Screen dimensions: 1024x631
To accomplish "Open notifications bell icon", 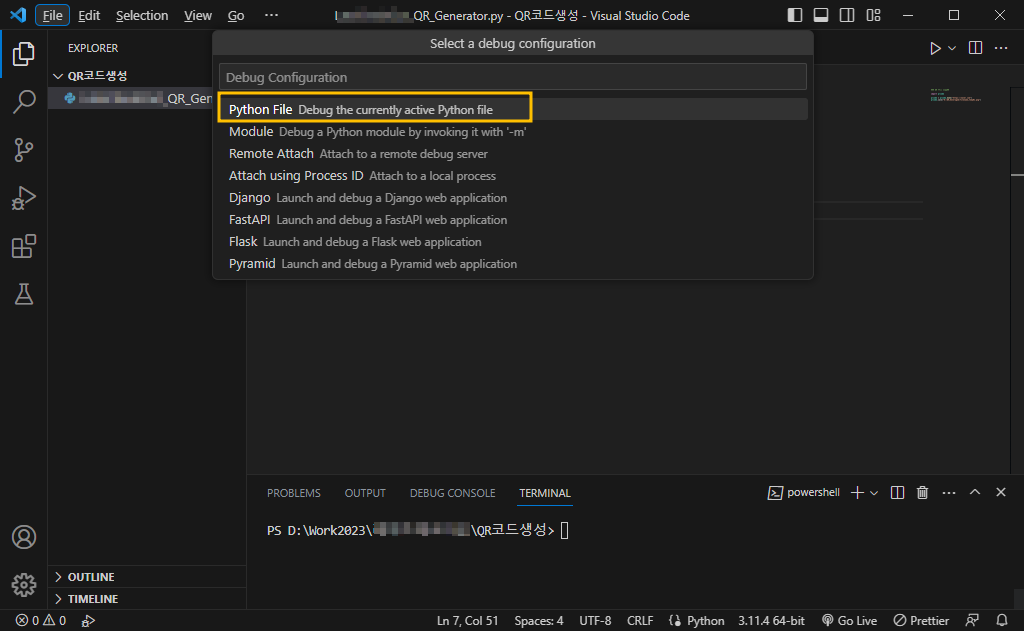I will pyautogui.click(x=1002, y=621).
